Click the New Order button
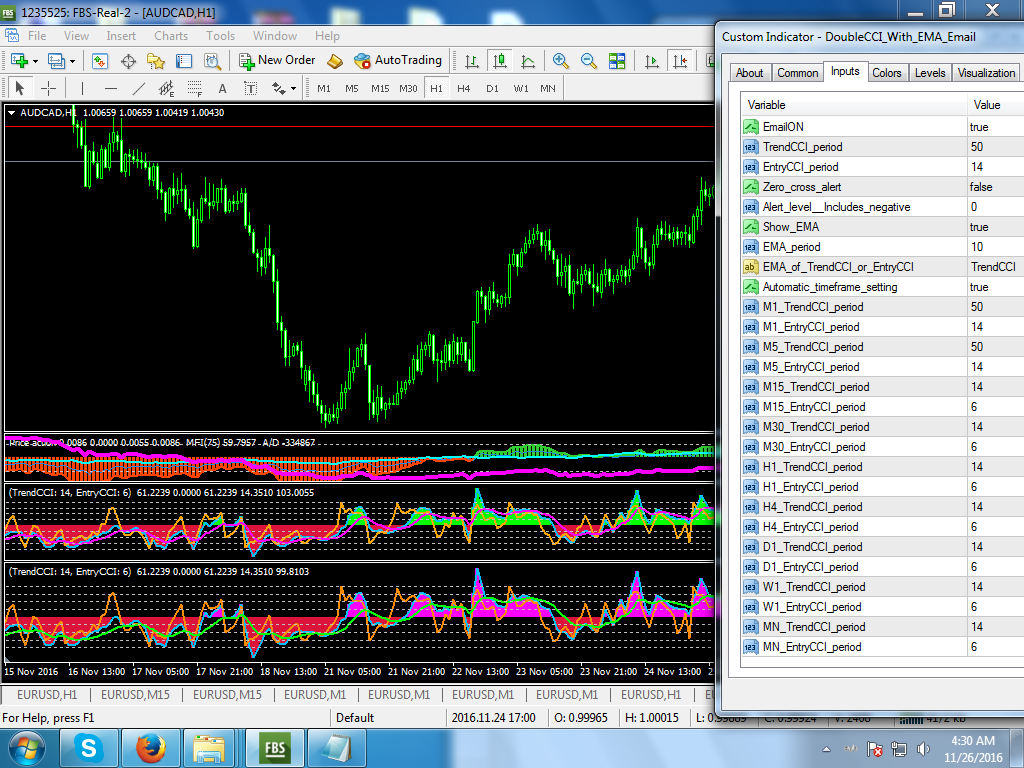 click(277, 60)
